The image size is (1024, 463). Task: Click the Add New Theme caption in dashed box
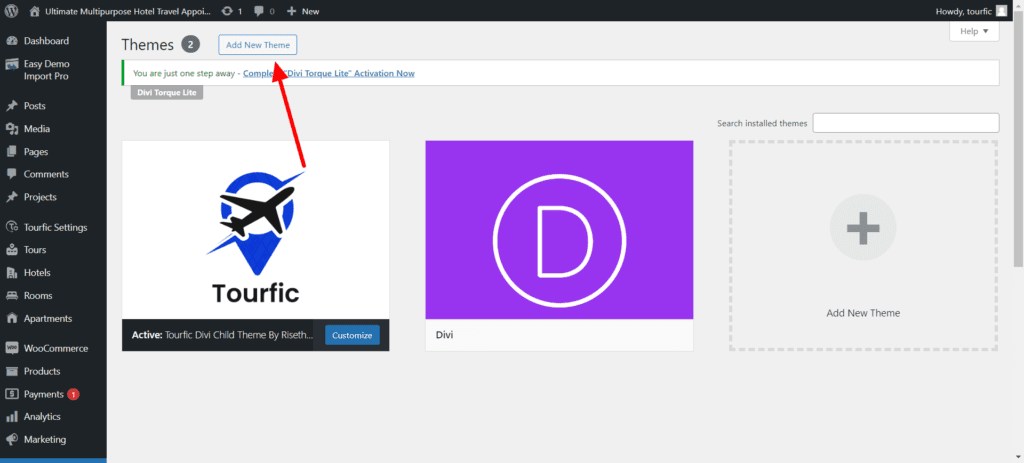[x=863, y=313]
